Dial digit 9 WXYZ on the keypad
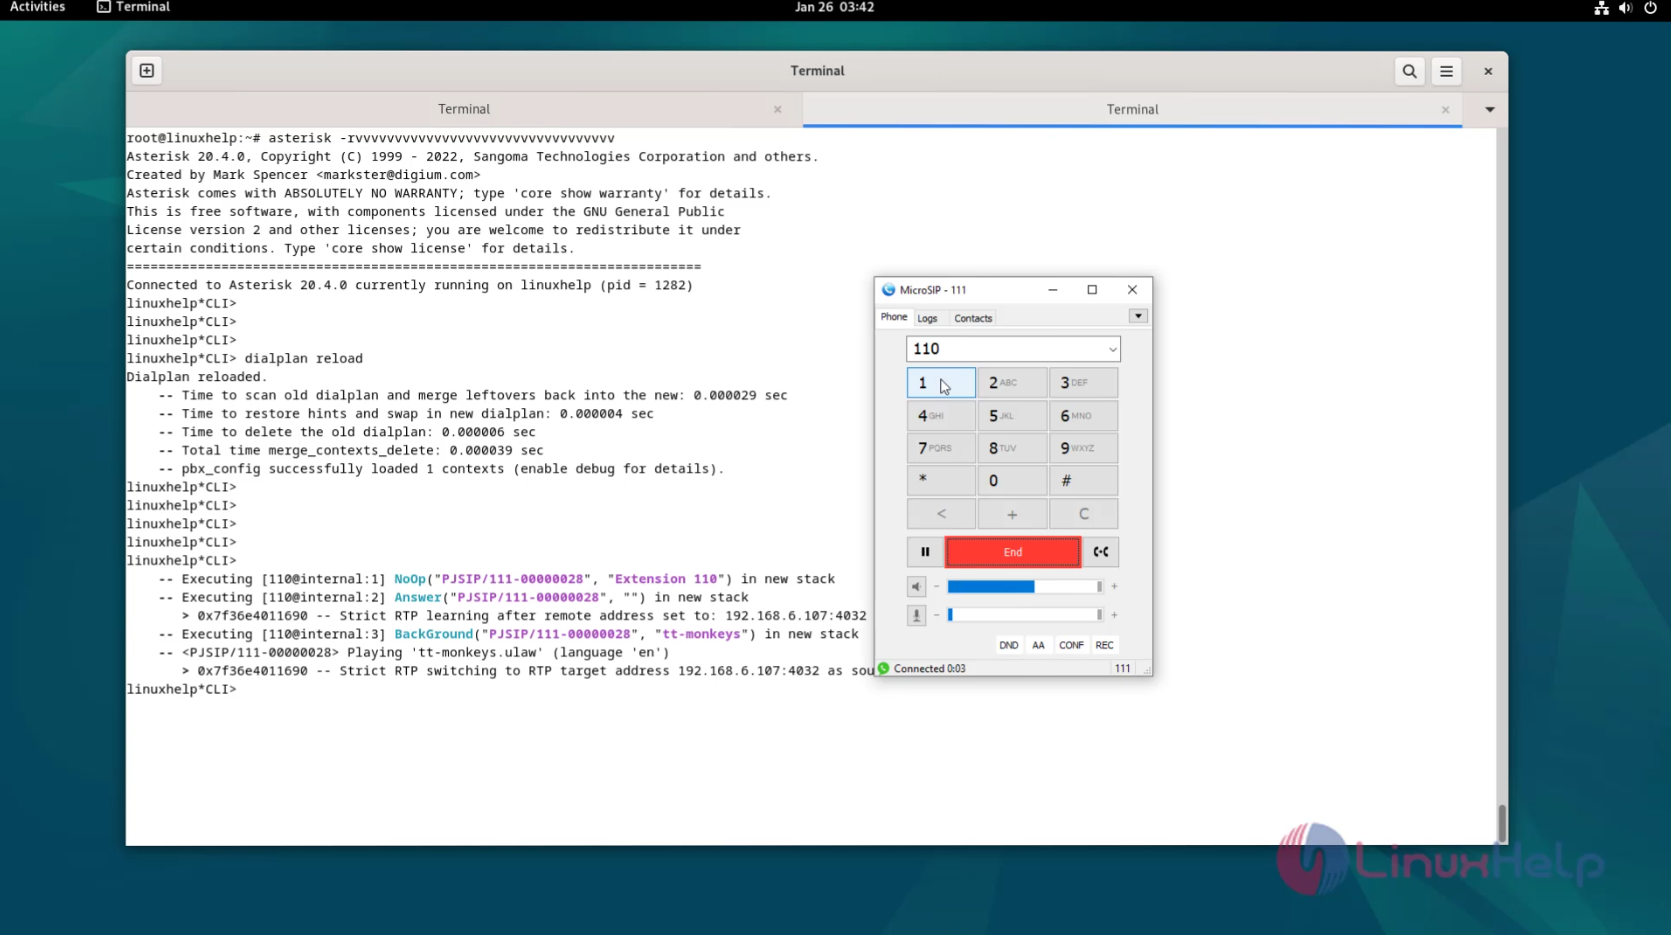Image resolution: width=1671 pixels, height=935 pixels. [1083, 448]
